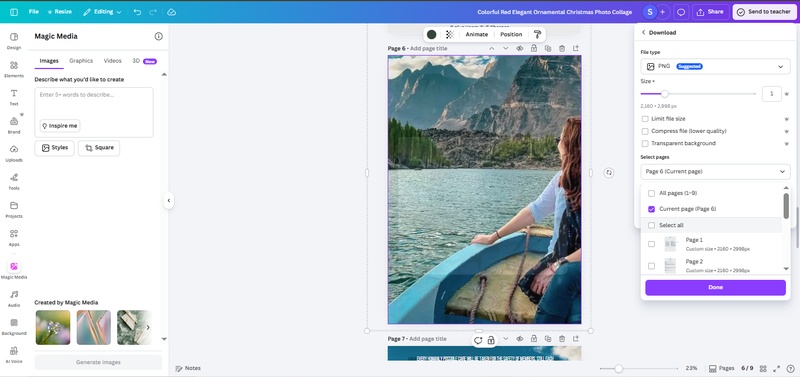Image resolution: width=800 pixels, height=377 pixels.
Task: Collapse the side panel with the arrow
Action: [169, 200]
